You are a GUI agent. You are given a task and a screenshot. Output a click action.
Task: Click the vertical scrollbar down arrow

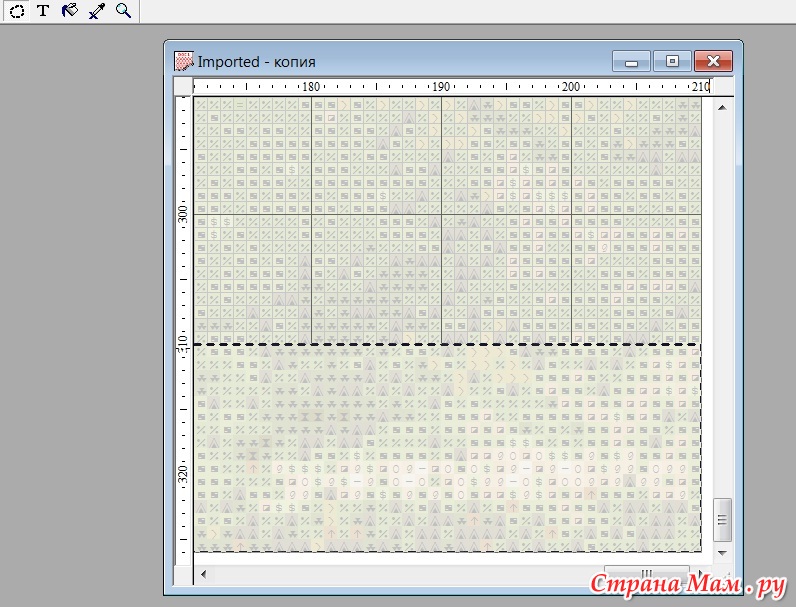pyautogui.click(x=722, y=553)
